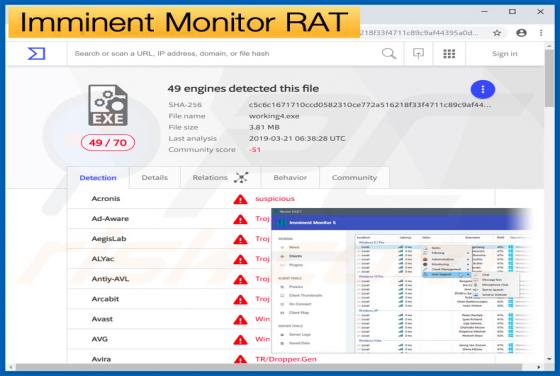Screen dimensions: 560x376
Task: Switch to the Details tab
Action: coord(155,177)
